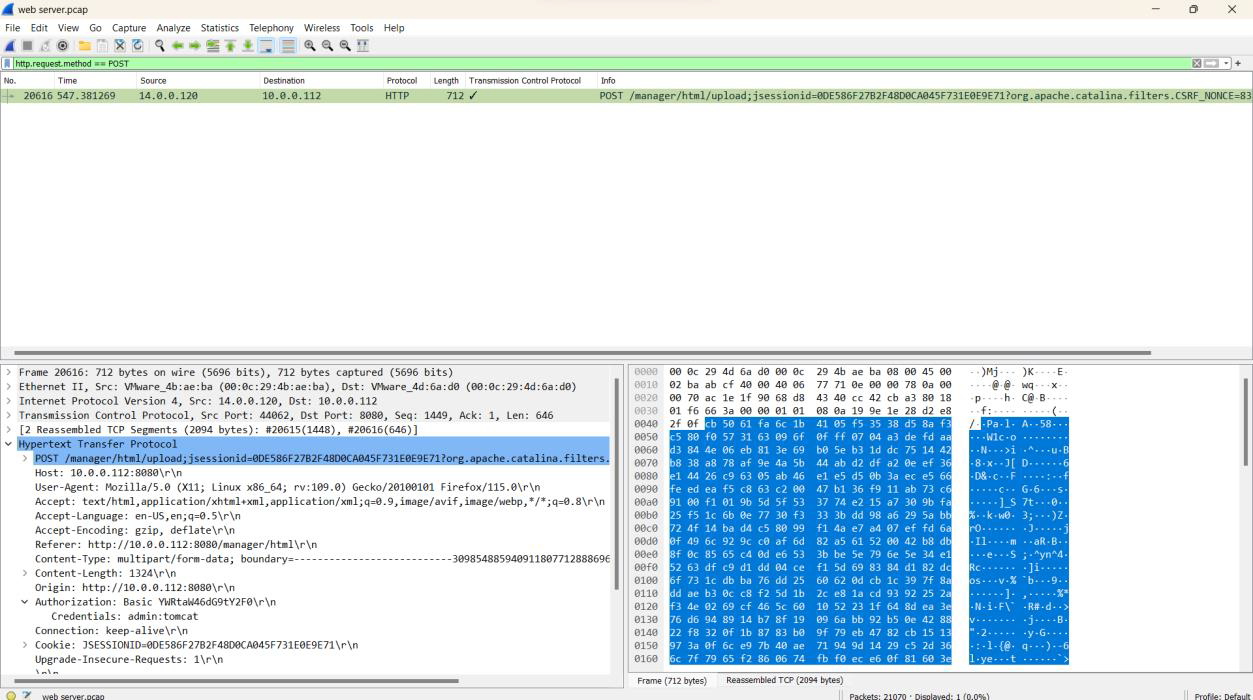
Task: Click the Open capture file folder icon
Action: pyautogui.click(x=85, y=46)
